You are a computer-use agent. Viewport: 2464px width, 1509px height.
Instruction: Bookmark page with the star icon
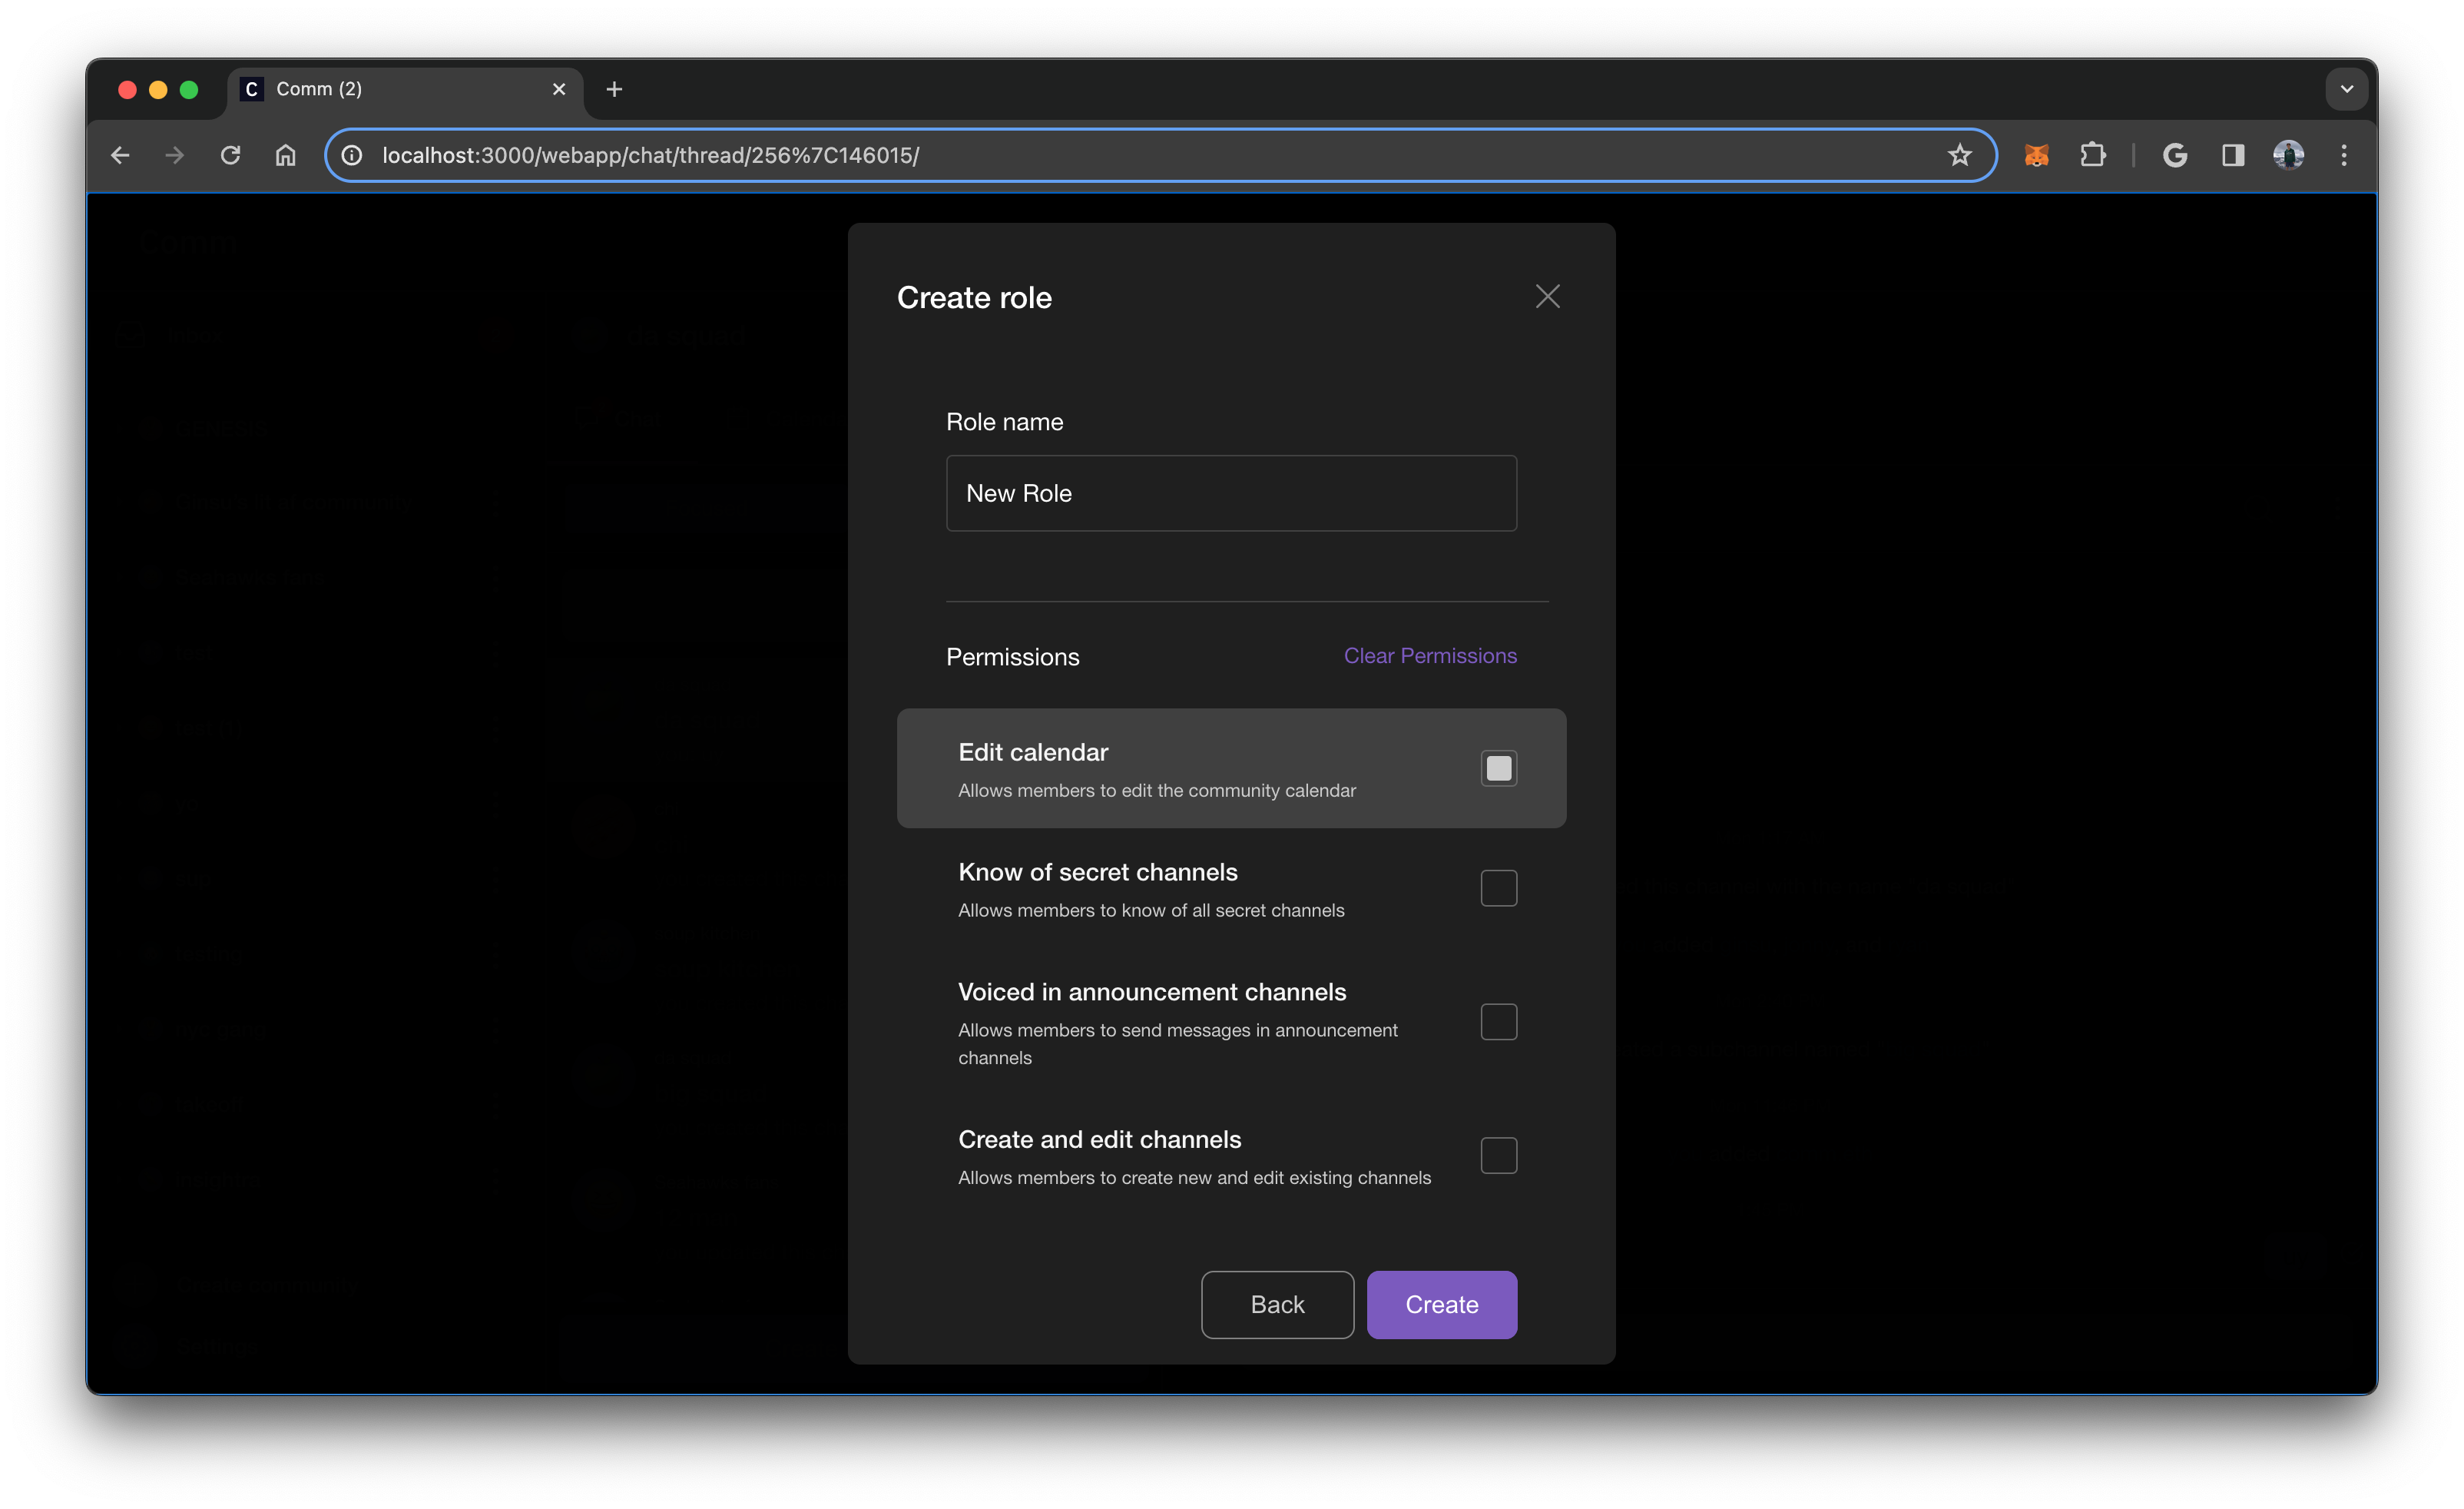click(1959, 155)
